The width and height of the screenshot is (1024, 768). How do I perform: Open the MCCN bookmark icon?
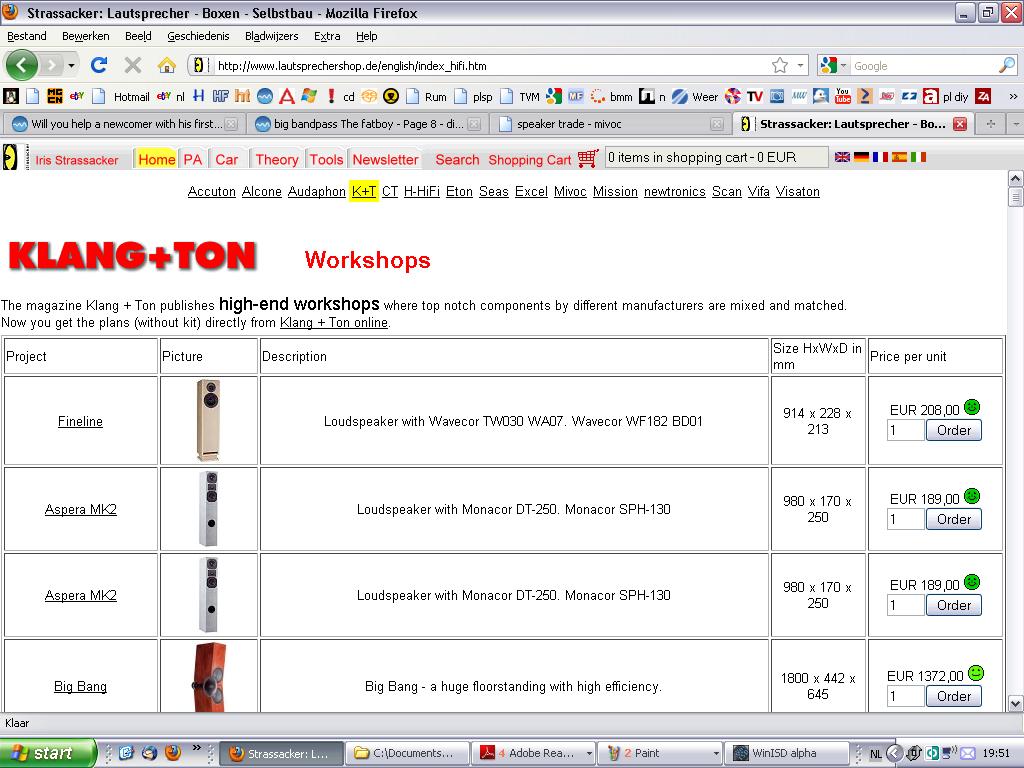click(55, 97)
